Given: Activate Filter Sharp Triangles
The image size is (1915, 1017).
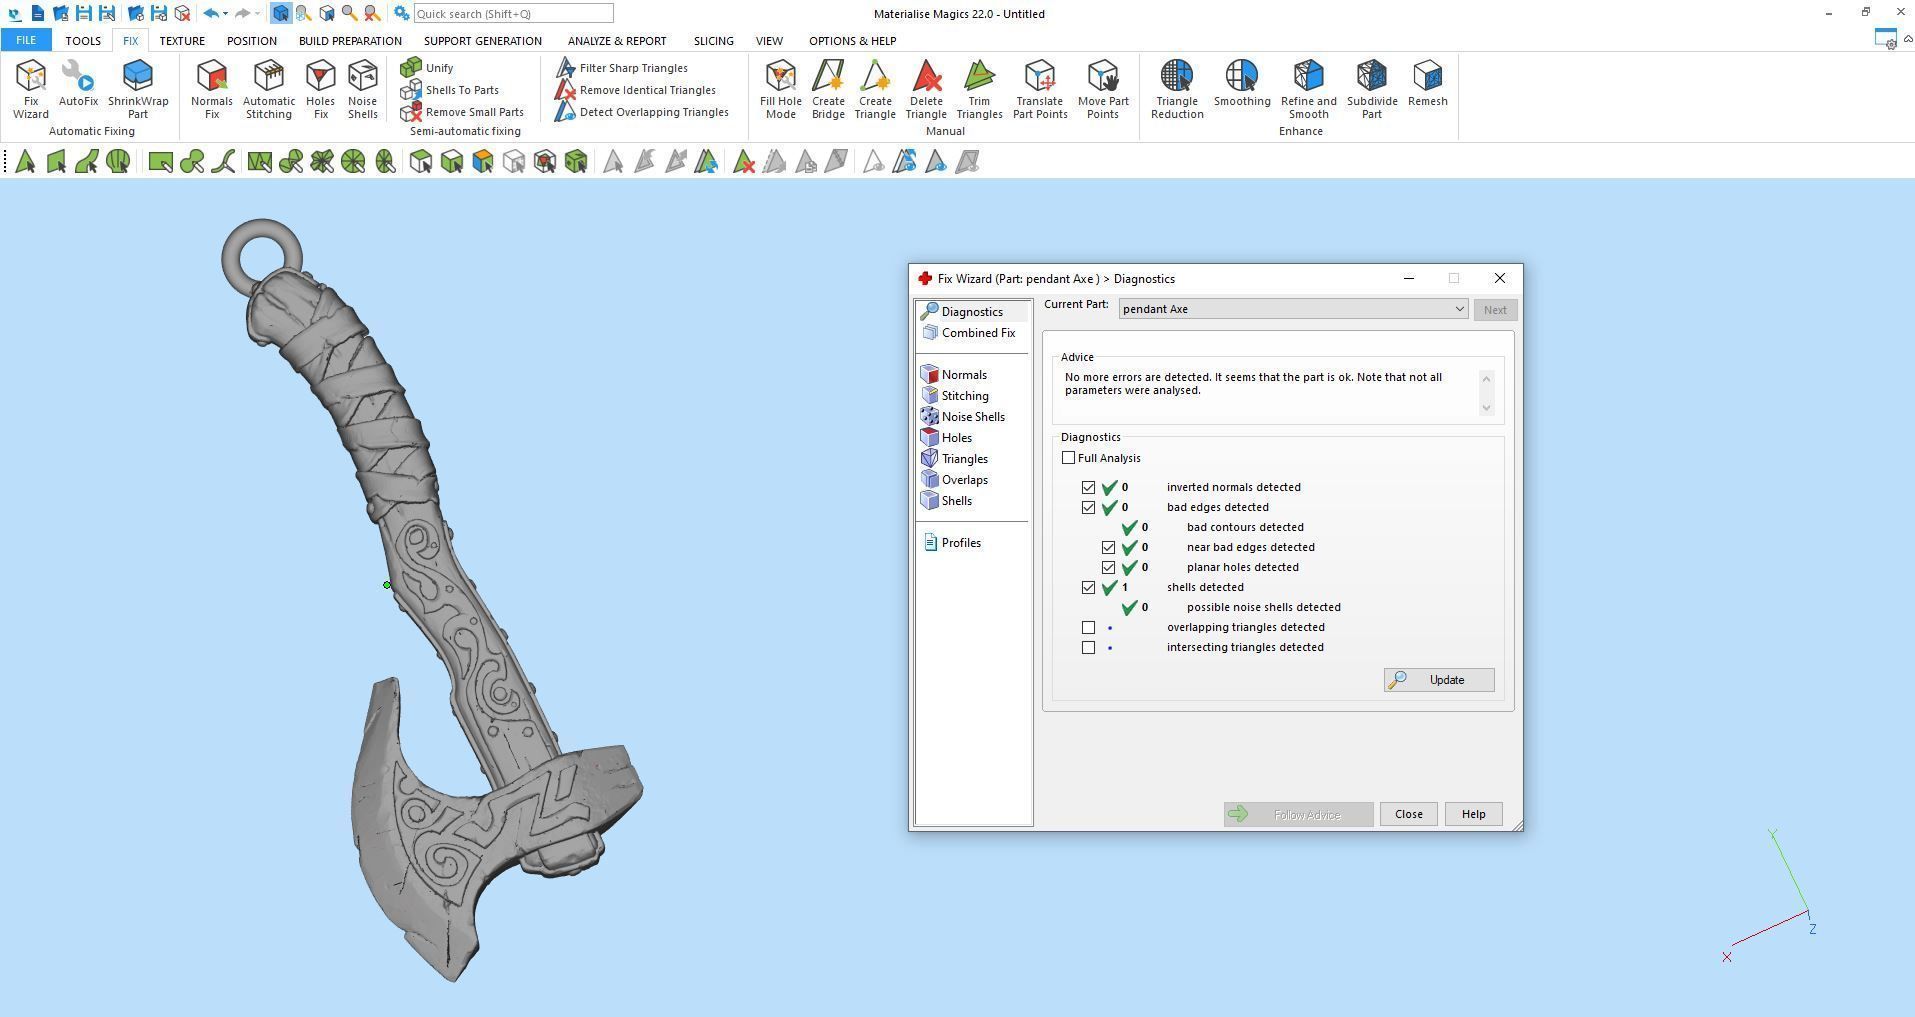Looking at the screenshot, I should [622, 68].
